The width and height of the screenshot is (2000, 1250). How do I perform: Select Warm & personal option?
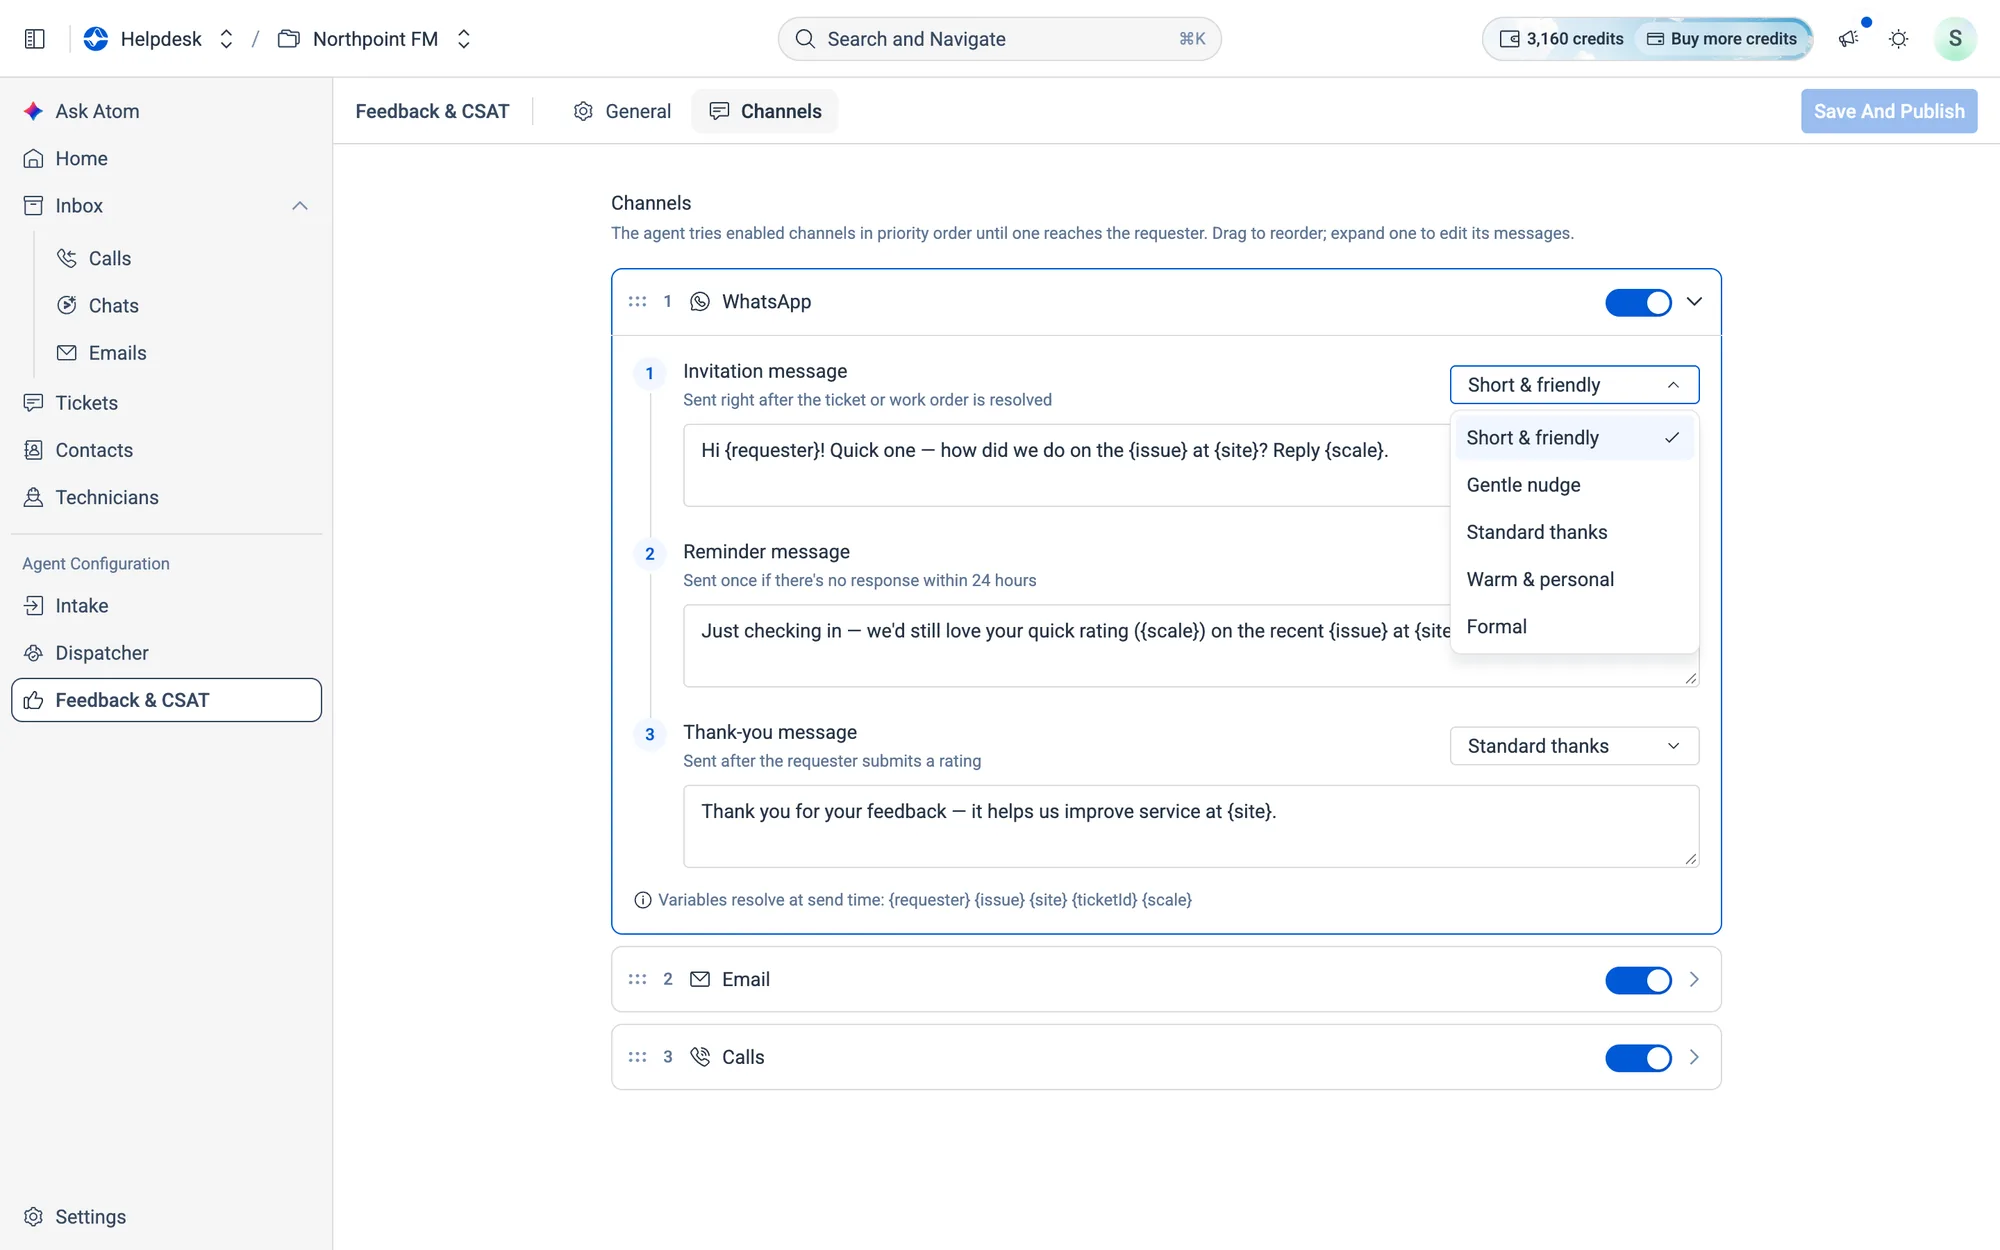coord(1574,580)
